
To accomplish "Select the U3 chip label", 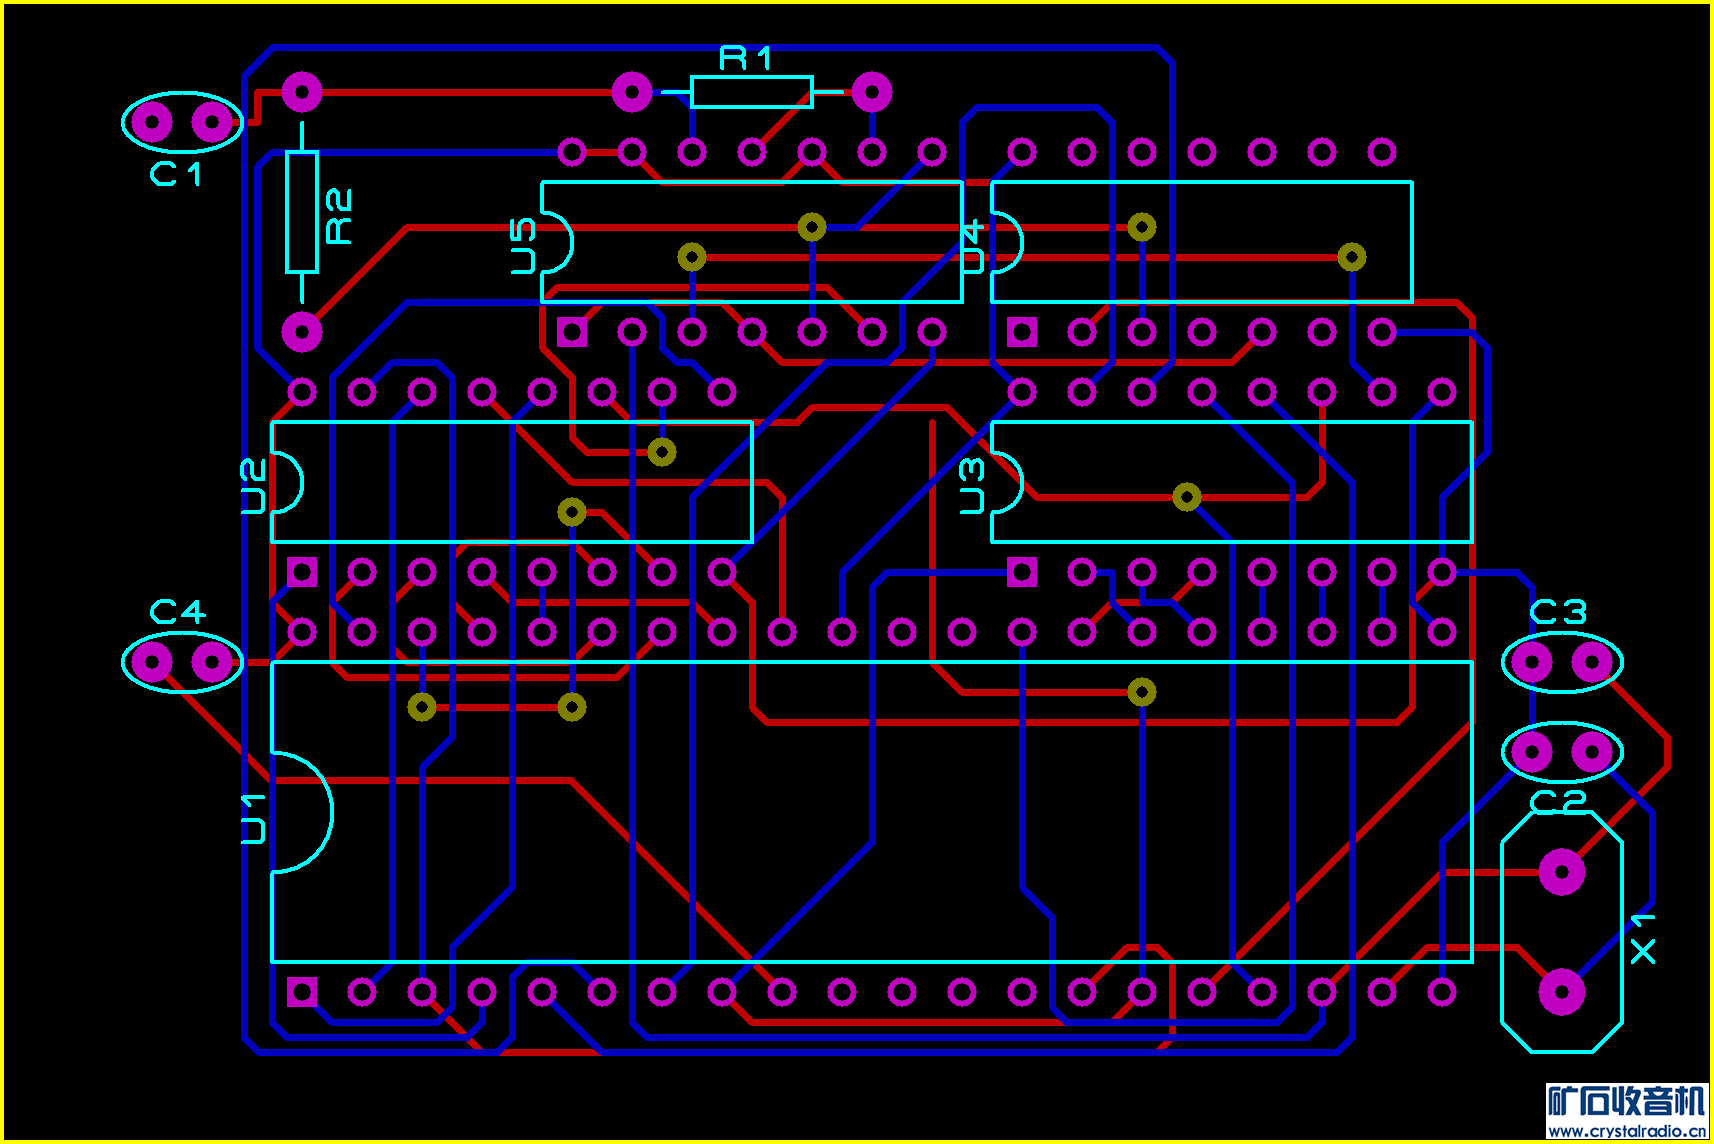I will tap(972, 485).
